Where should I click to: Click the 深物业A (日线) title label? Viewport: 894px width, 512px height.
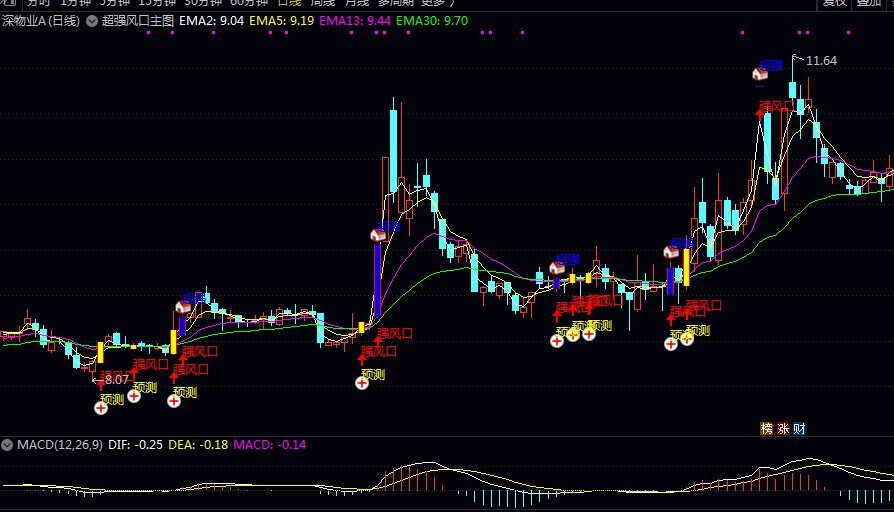[x=40, y=21]
